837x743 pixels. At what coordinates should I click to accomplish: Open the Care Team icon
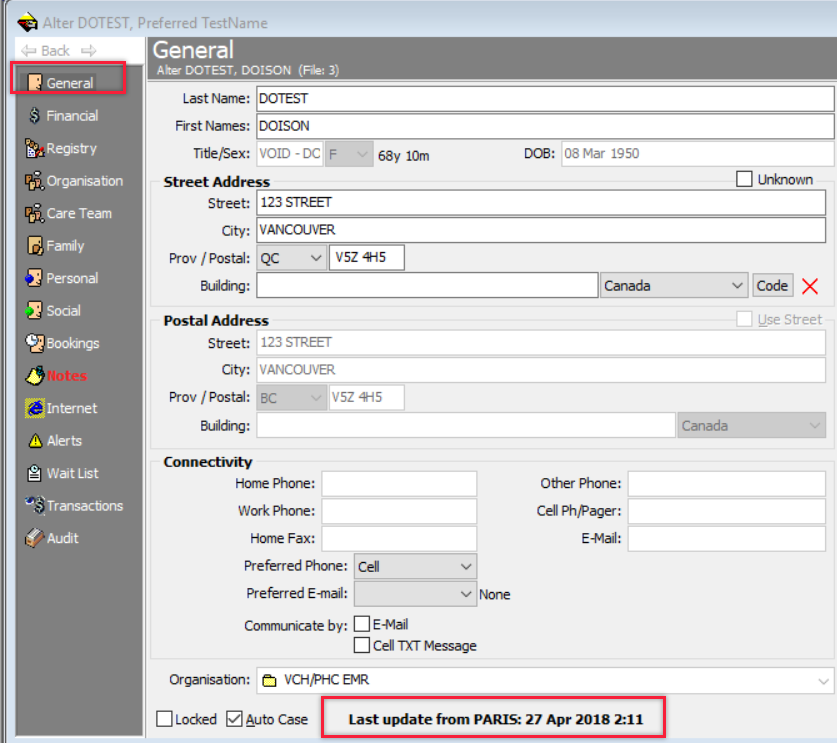(34, 213)
